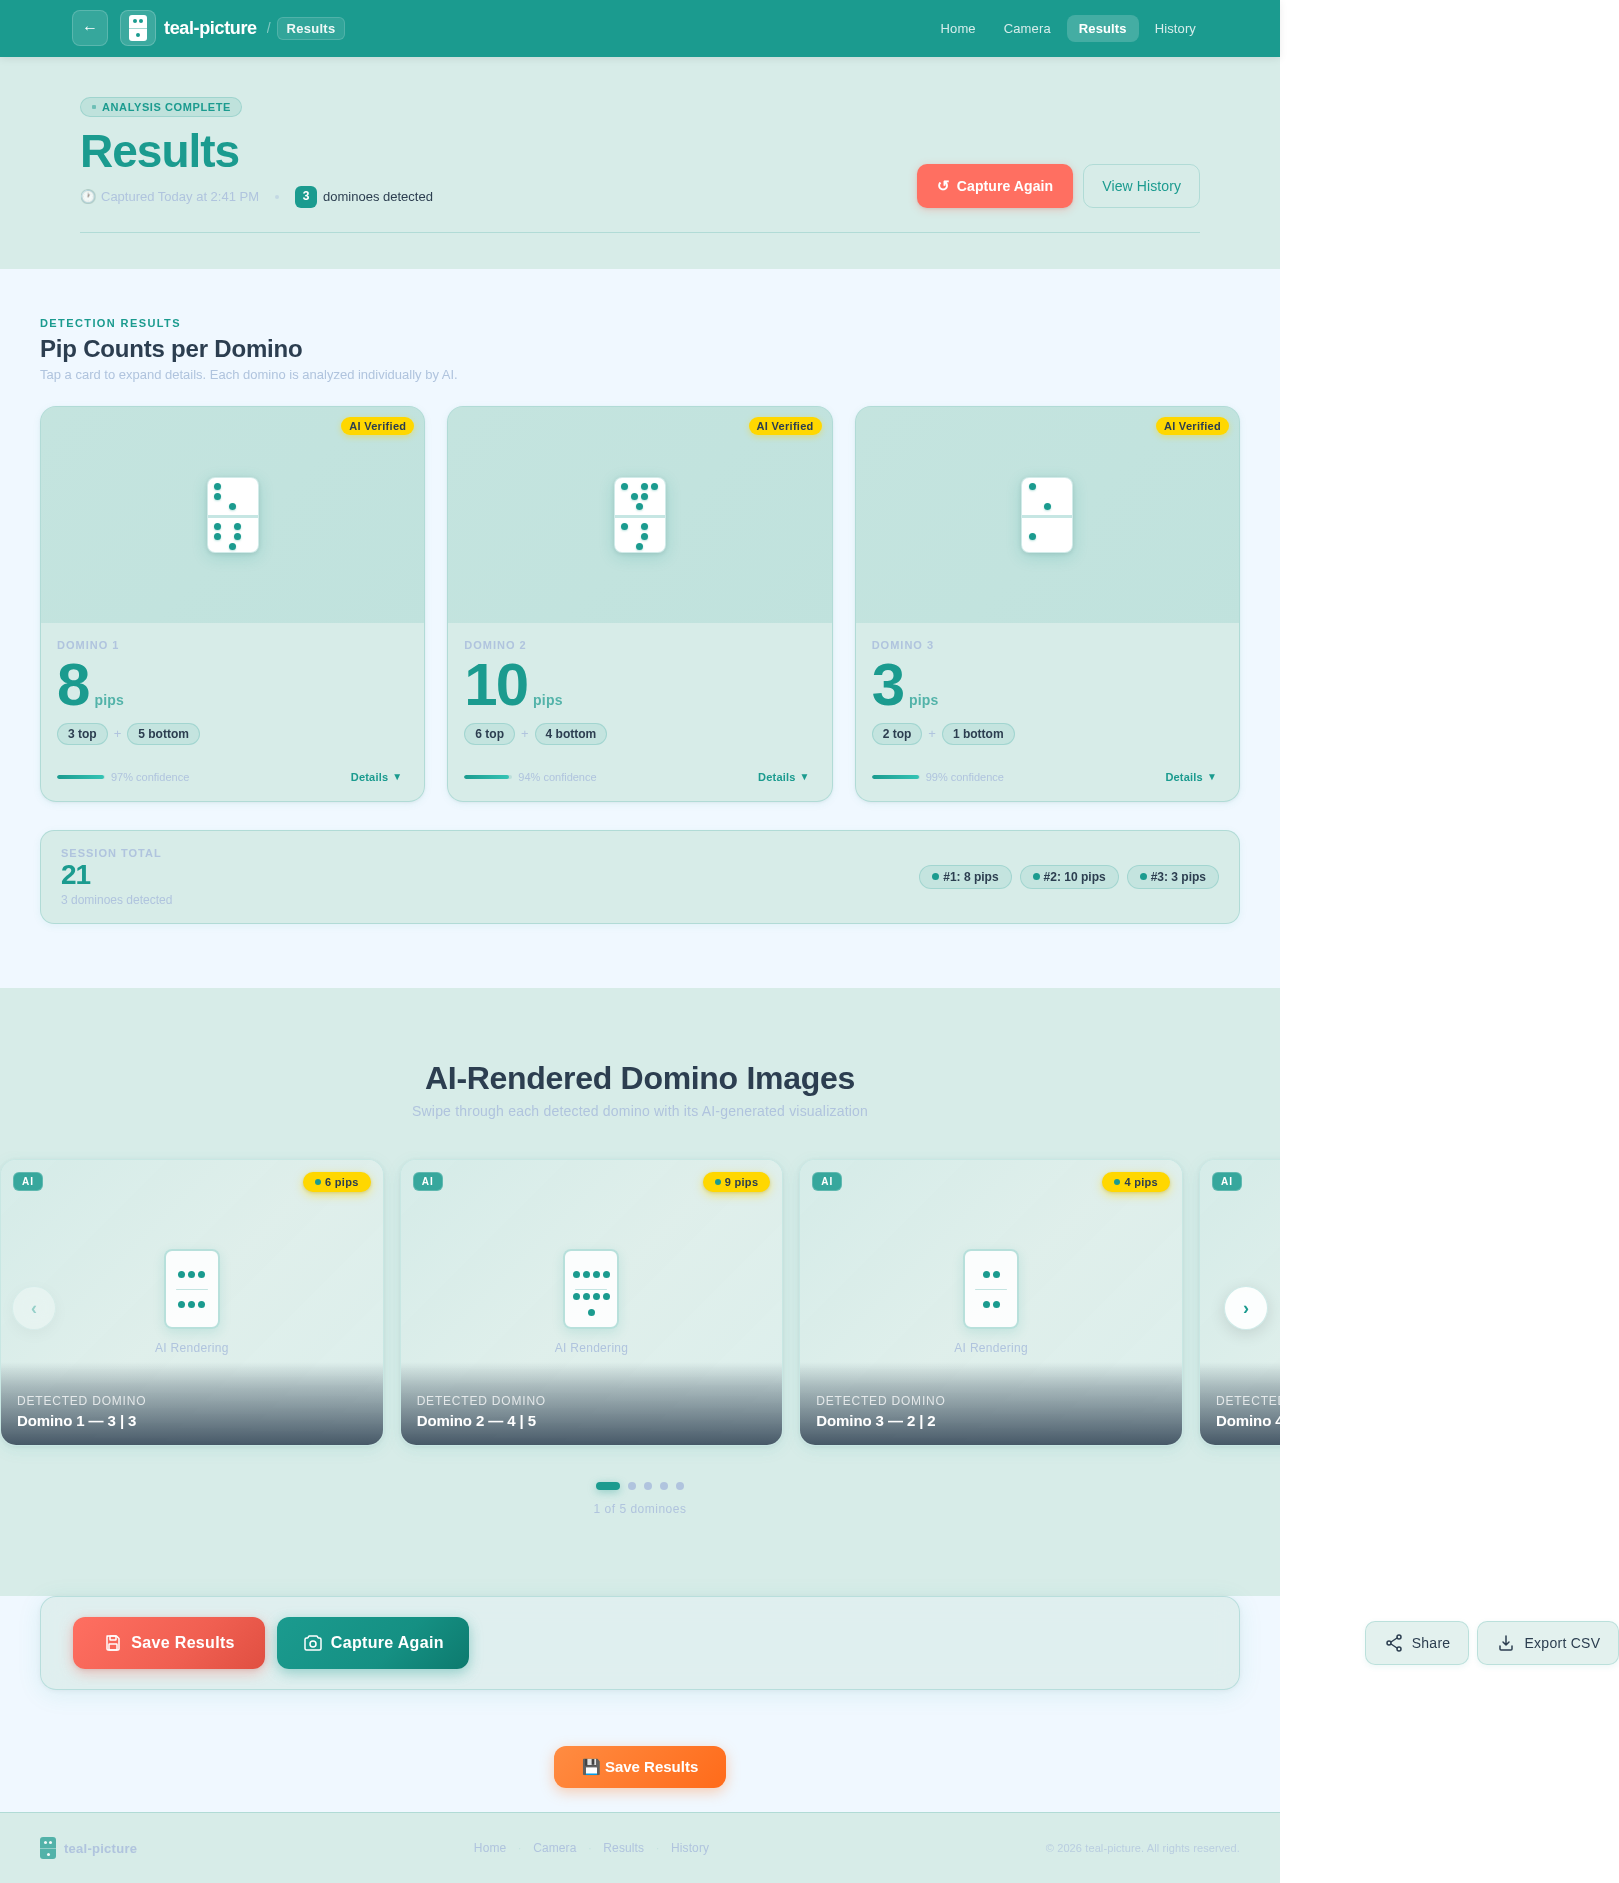The image size is (1619, 1883).
Task: Click Results breadcrumb chip in header
Action: (x=311, y=28)
